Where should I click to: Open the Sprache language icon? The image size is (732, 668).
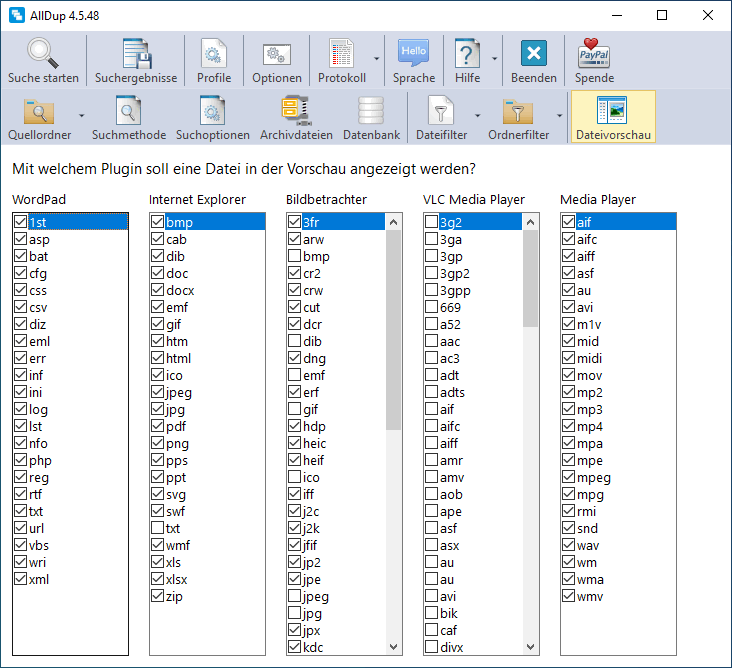tap(413, 54)
